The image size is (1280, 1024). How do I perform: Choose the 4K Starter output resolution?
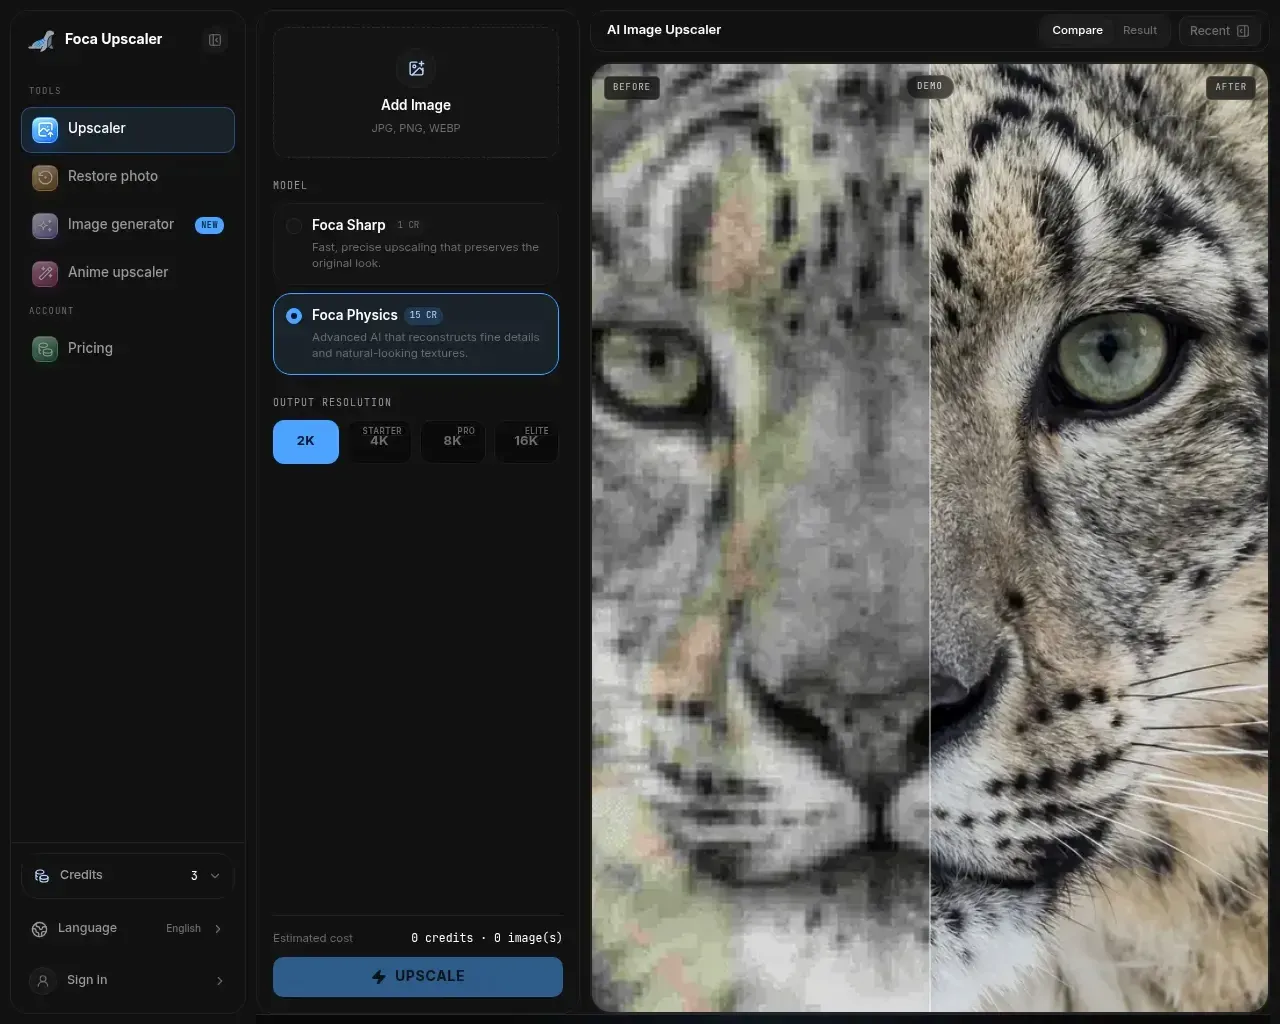coord(379,441)
